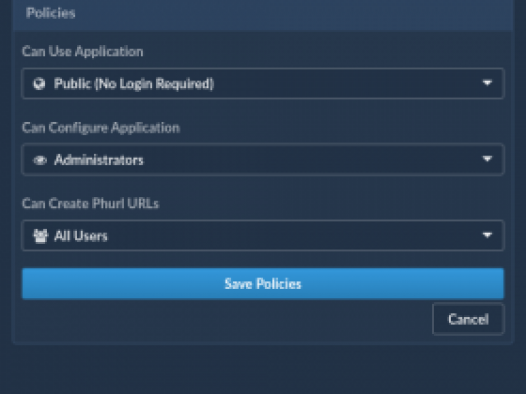Click the arrow on the Administrators policy selector
The height and width of the screenshot is (394, 526).
click(487, 159)
